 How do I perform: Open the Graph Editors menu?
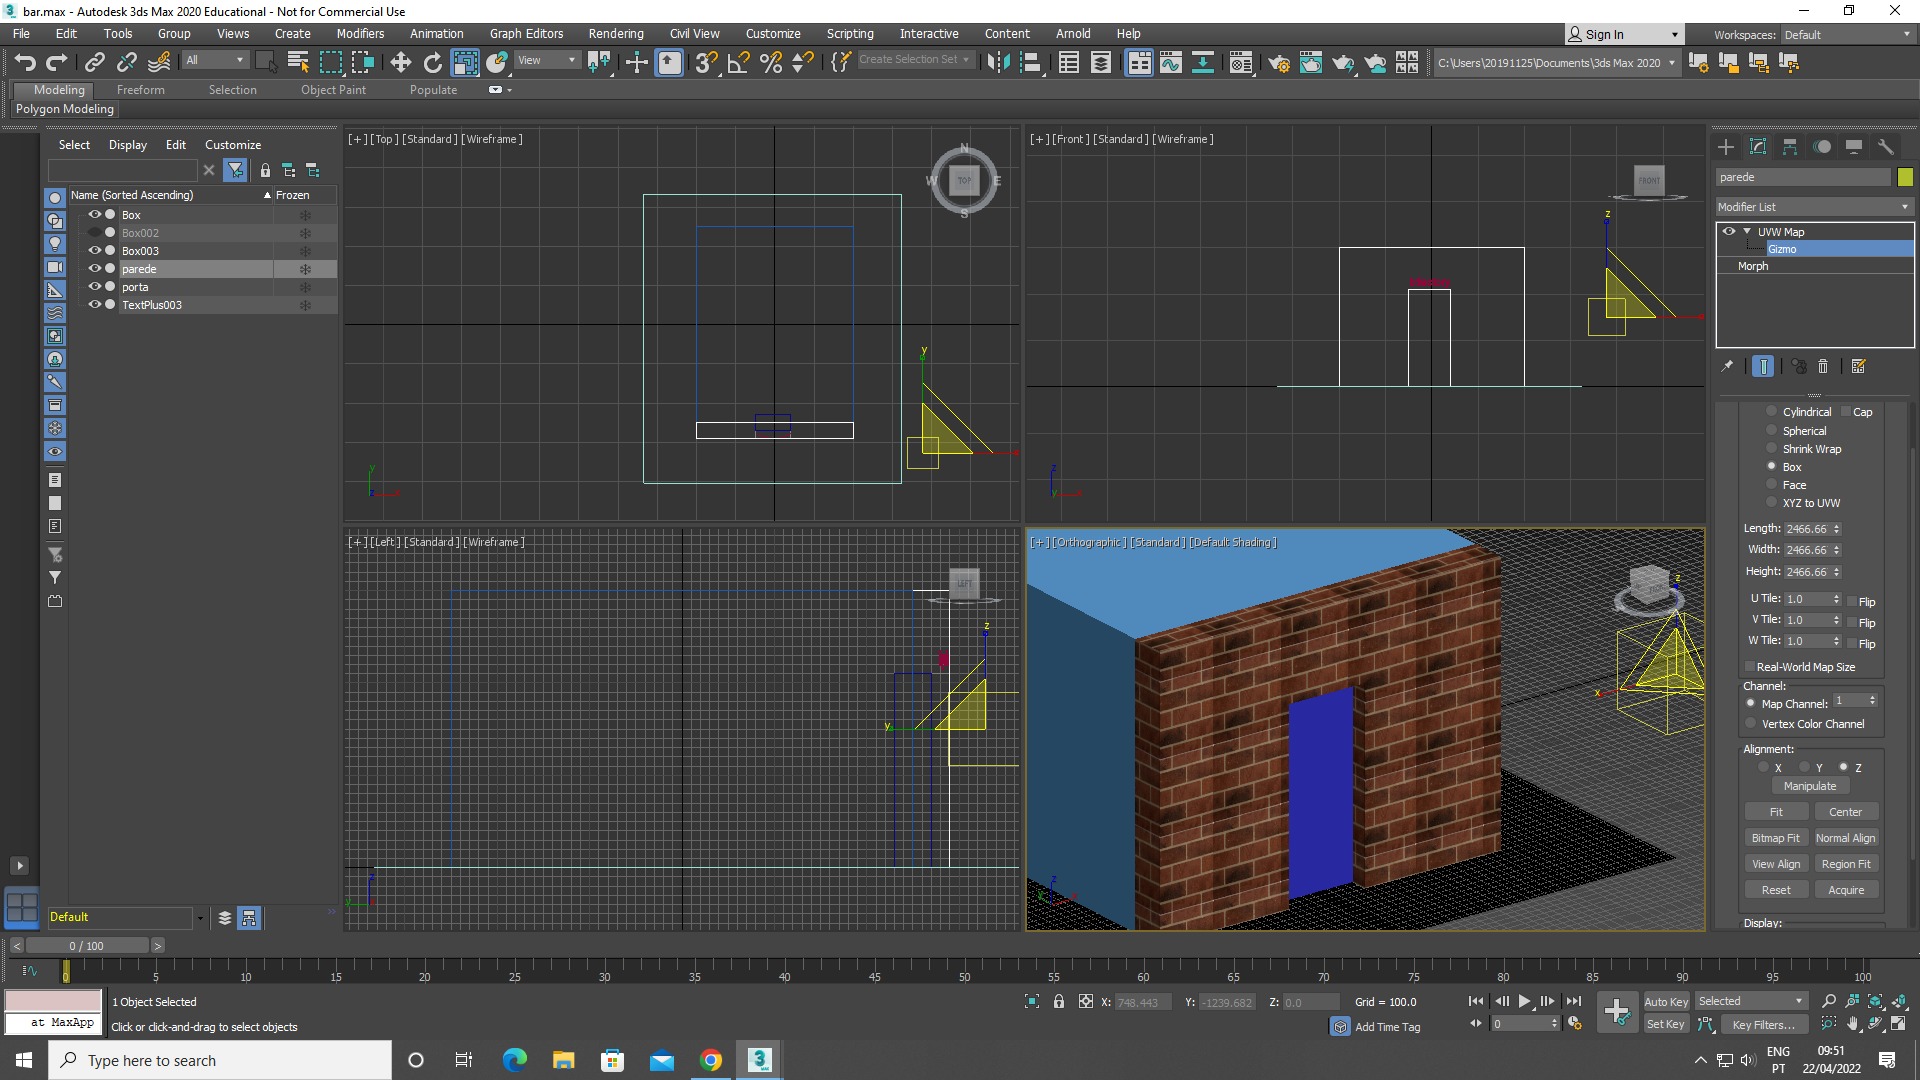(x=526, y=34)
